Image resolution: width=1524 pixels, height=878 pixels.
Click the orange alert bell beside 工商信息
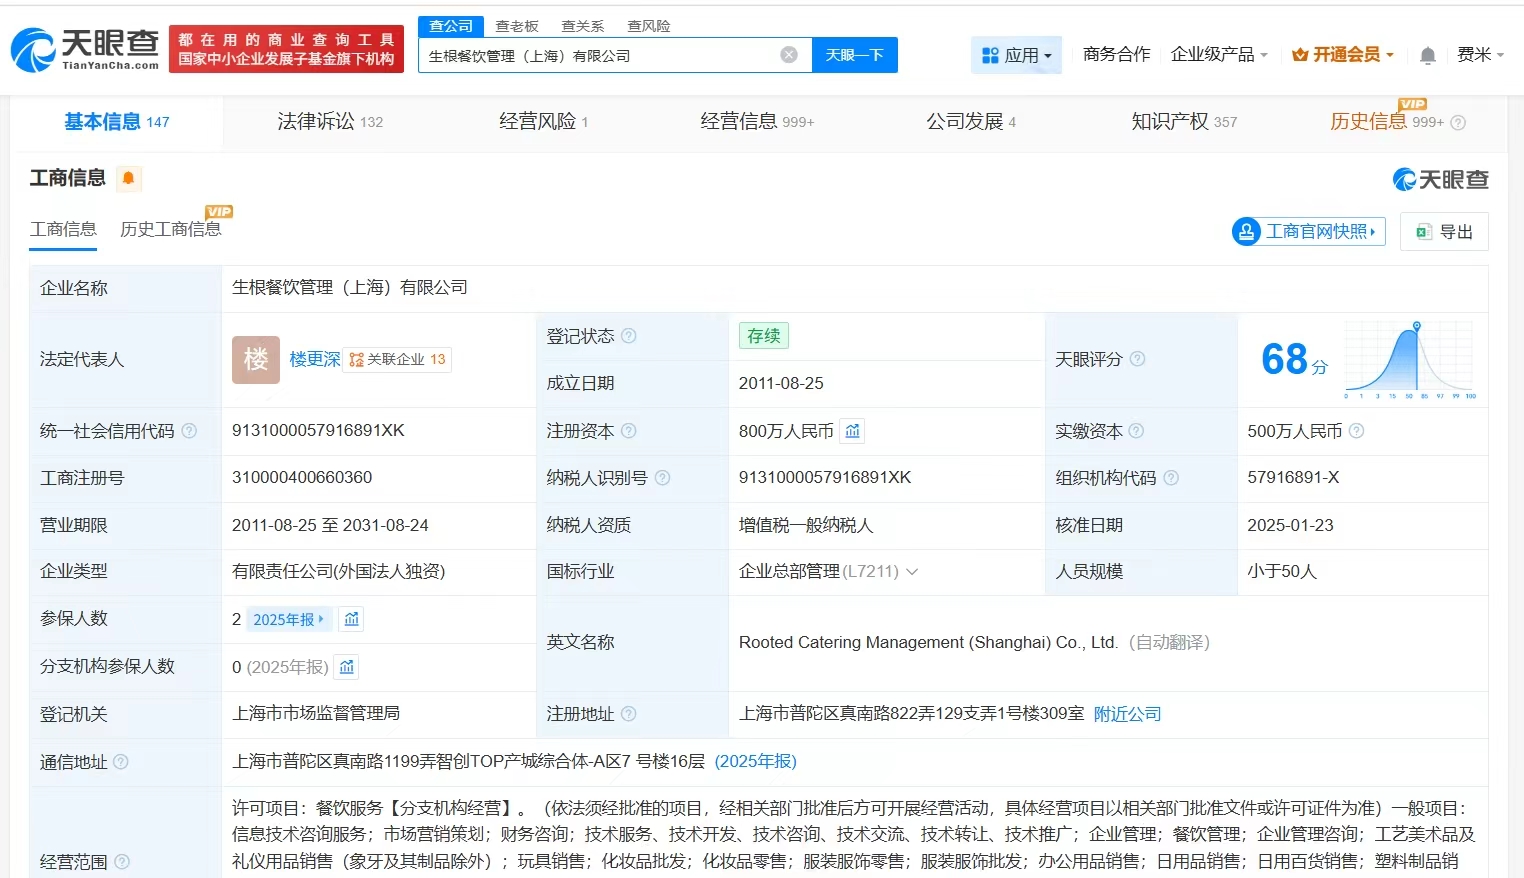pos(128,178)
